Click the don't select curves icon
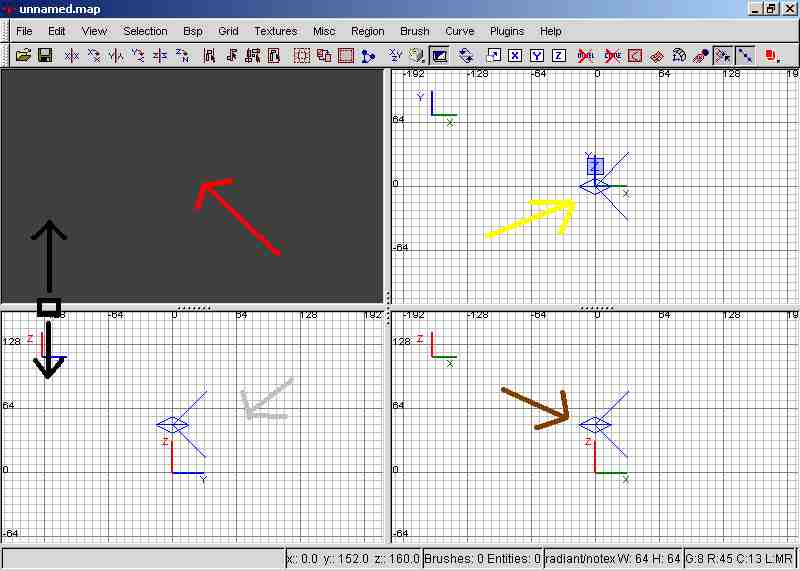The height and width of the screenshot is (571, 800). point(612,55)
